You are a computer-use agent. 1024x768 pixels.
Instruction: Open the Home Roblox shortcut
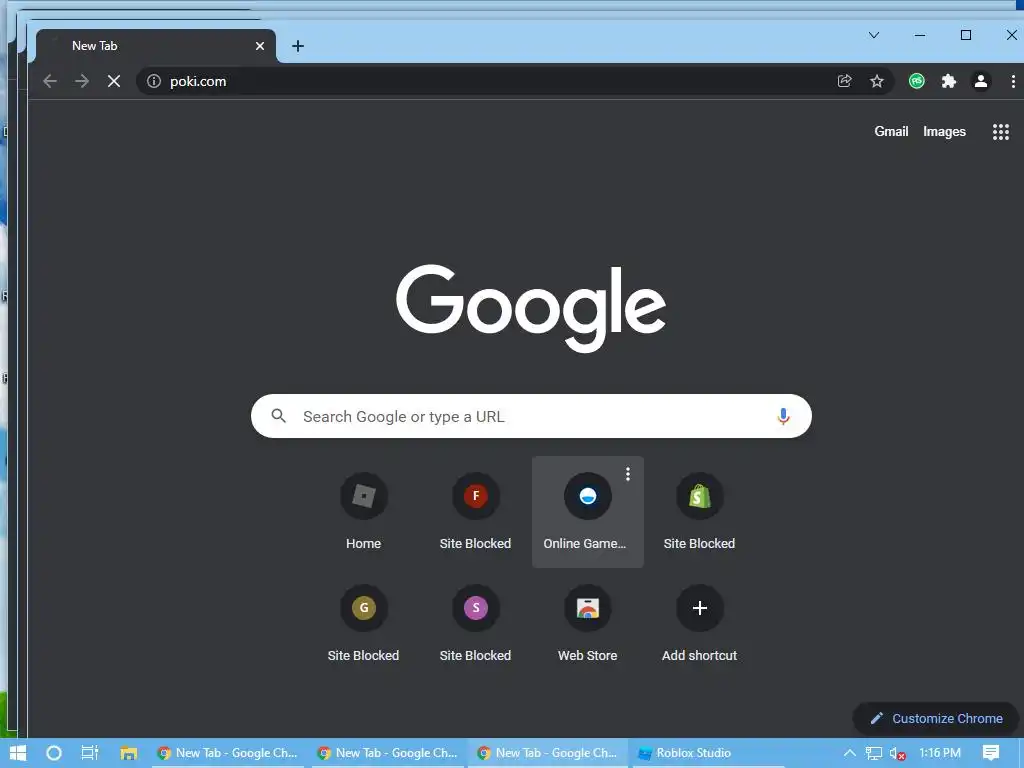tap(364, 511)
